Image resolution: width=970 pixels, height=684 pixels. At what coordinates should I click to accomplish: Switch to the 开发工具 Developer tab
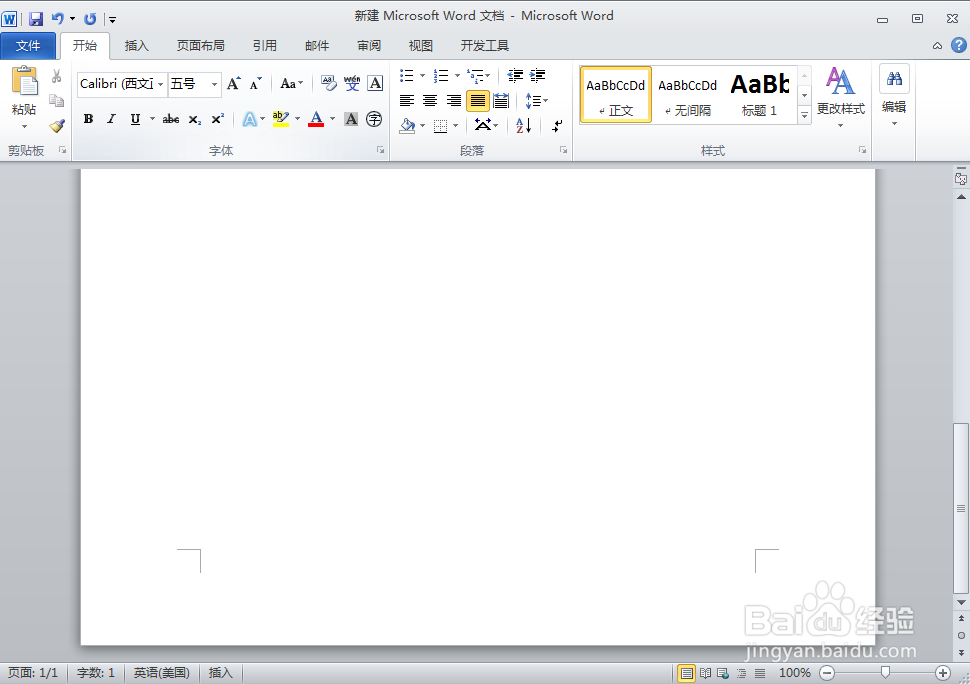point(484,46)
